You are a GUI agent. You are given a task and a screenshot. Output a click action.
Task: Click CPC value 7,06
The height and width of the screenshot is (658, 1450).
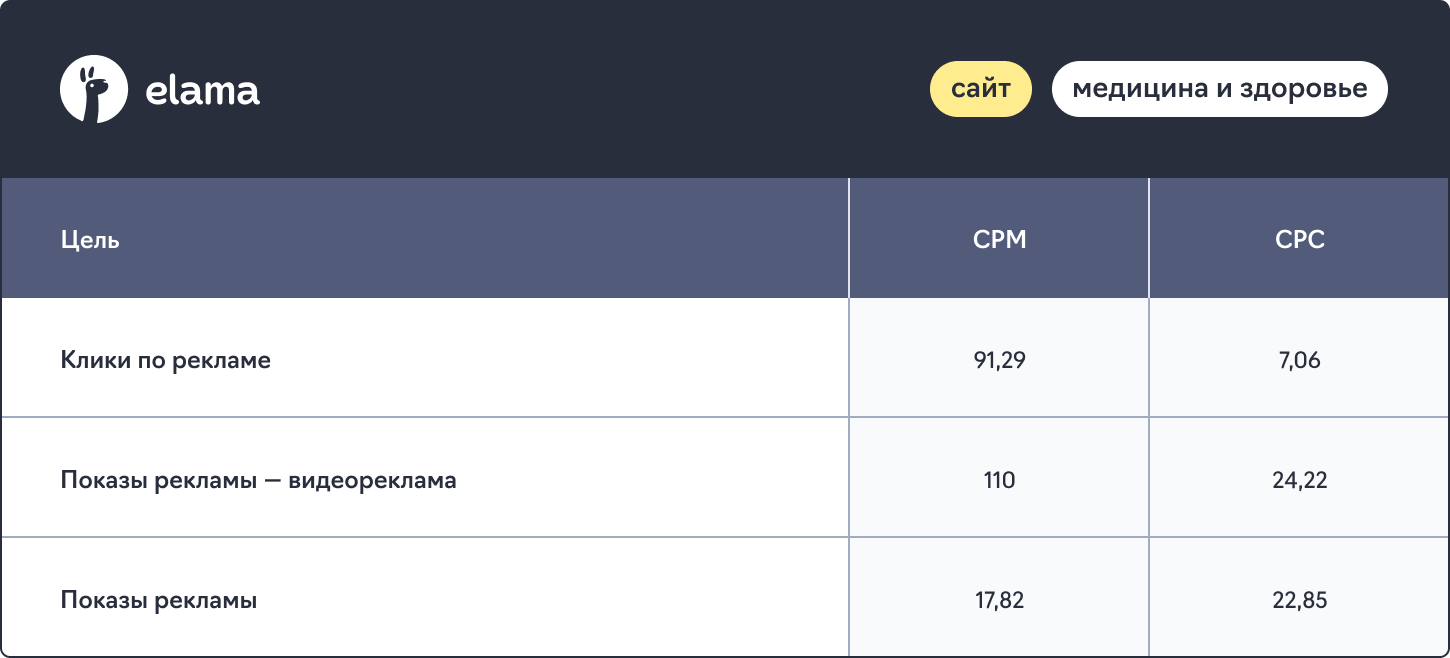(1300, 360)
